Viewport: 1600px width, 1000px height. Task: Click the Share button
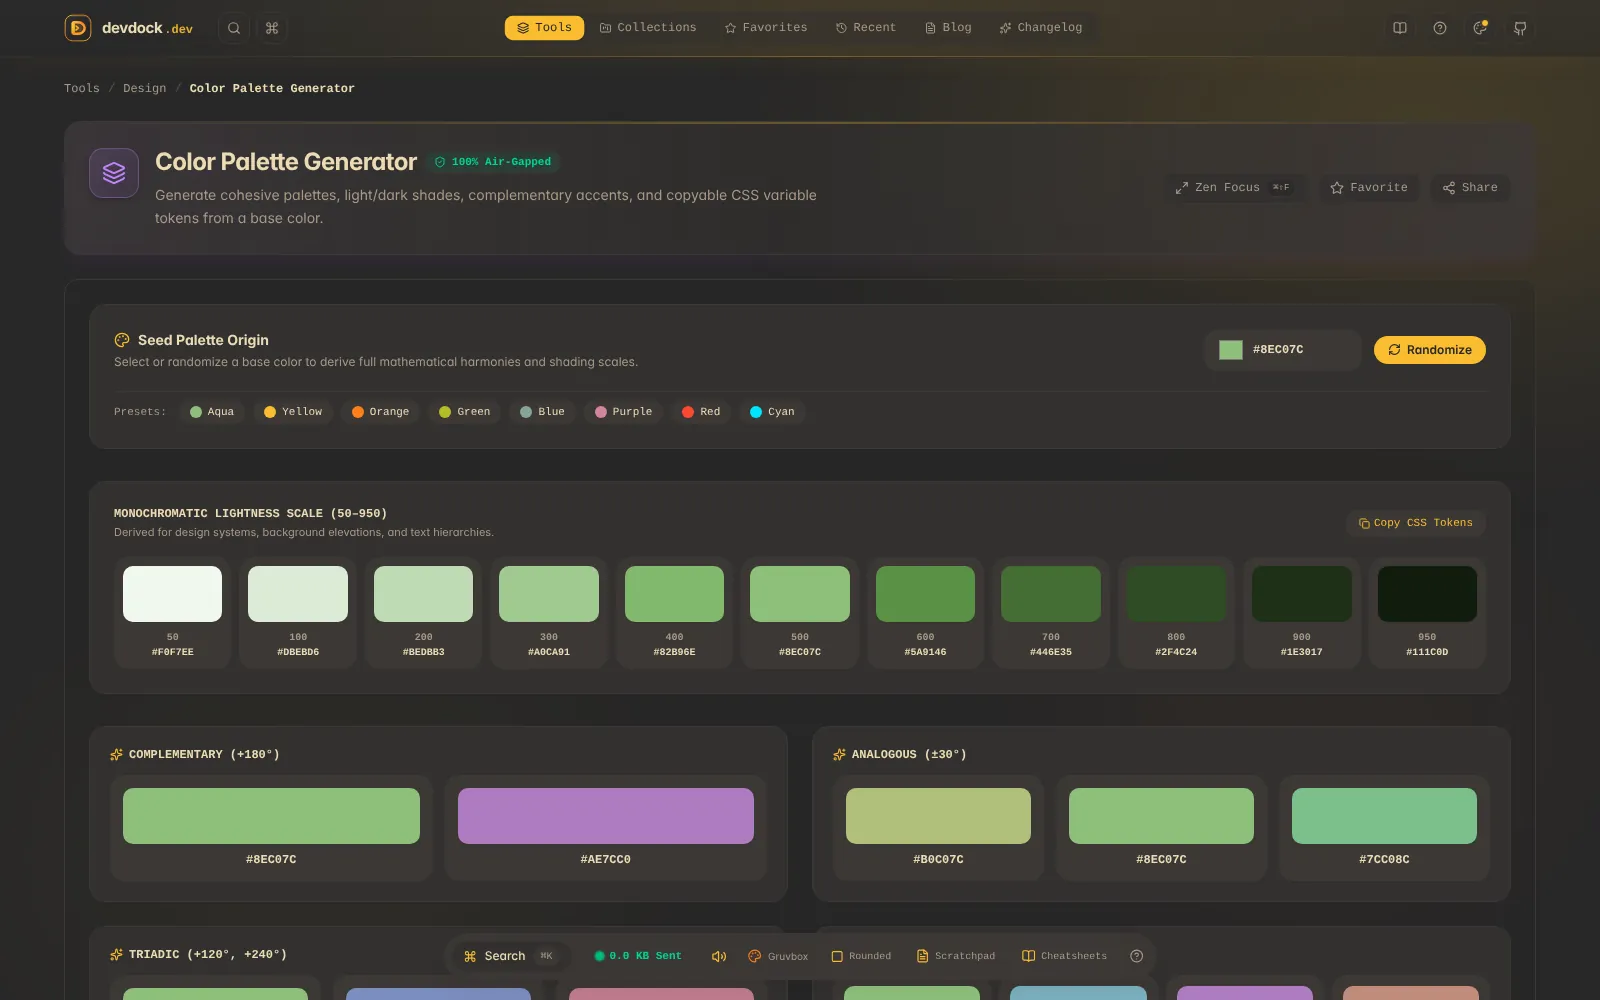(1470, 187)
